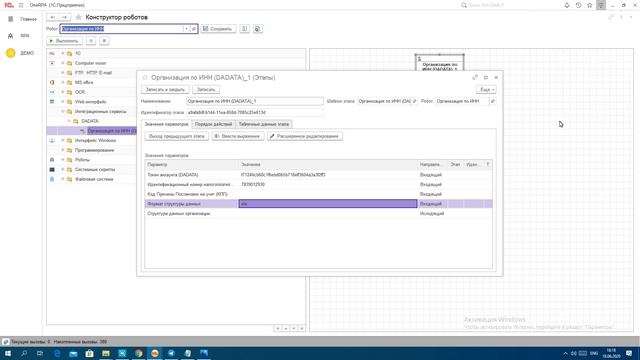Open Chrome from the taskbar
This screenshot has width=640, height=360.
(x=138, y=353)
